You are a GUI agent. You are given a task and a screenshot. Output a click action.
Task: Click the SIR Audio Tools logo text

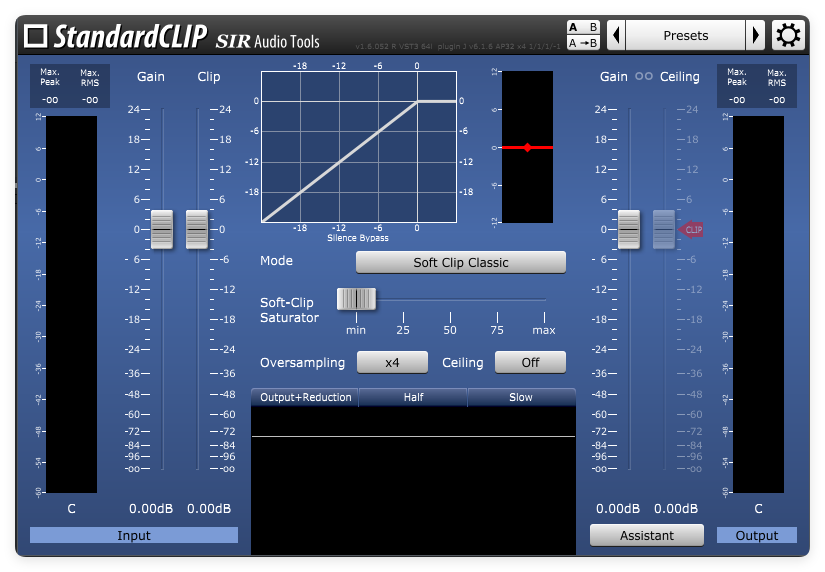(x=267, y=41)
